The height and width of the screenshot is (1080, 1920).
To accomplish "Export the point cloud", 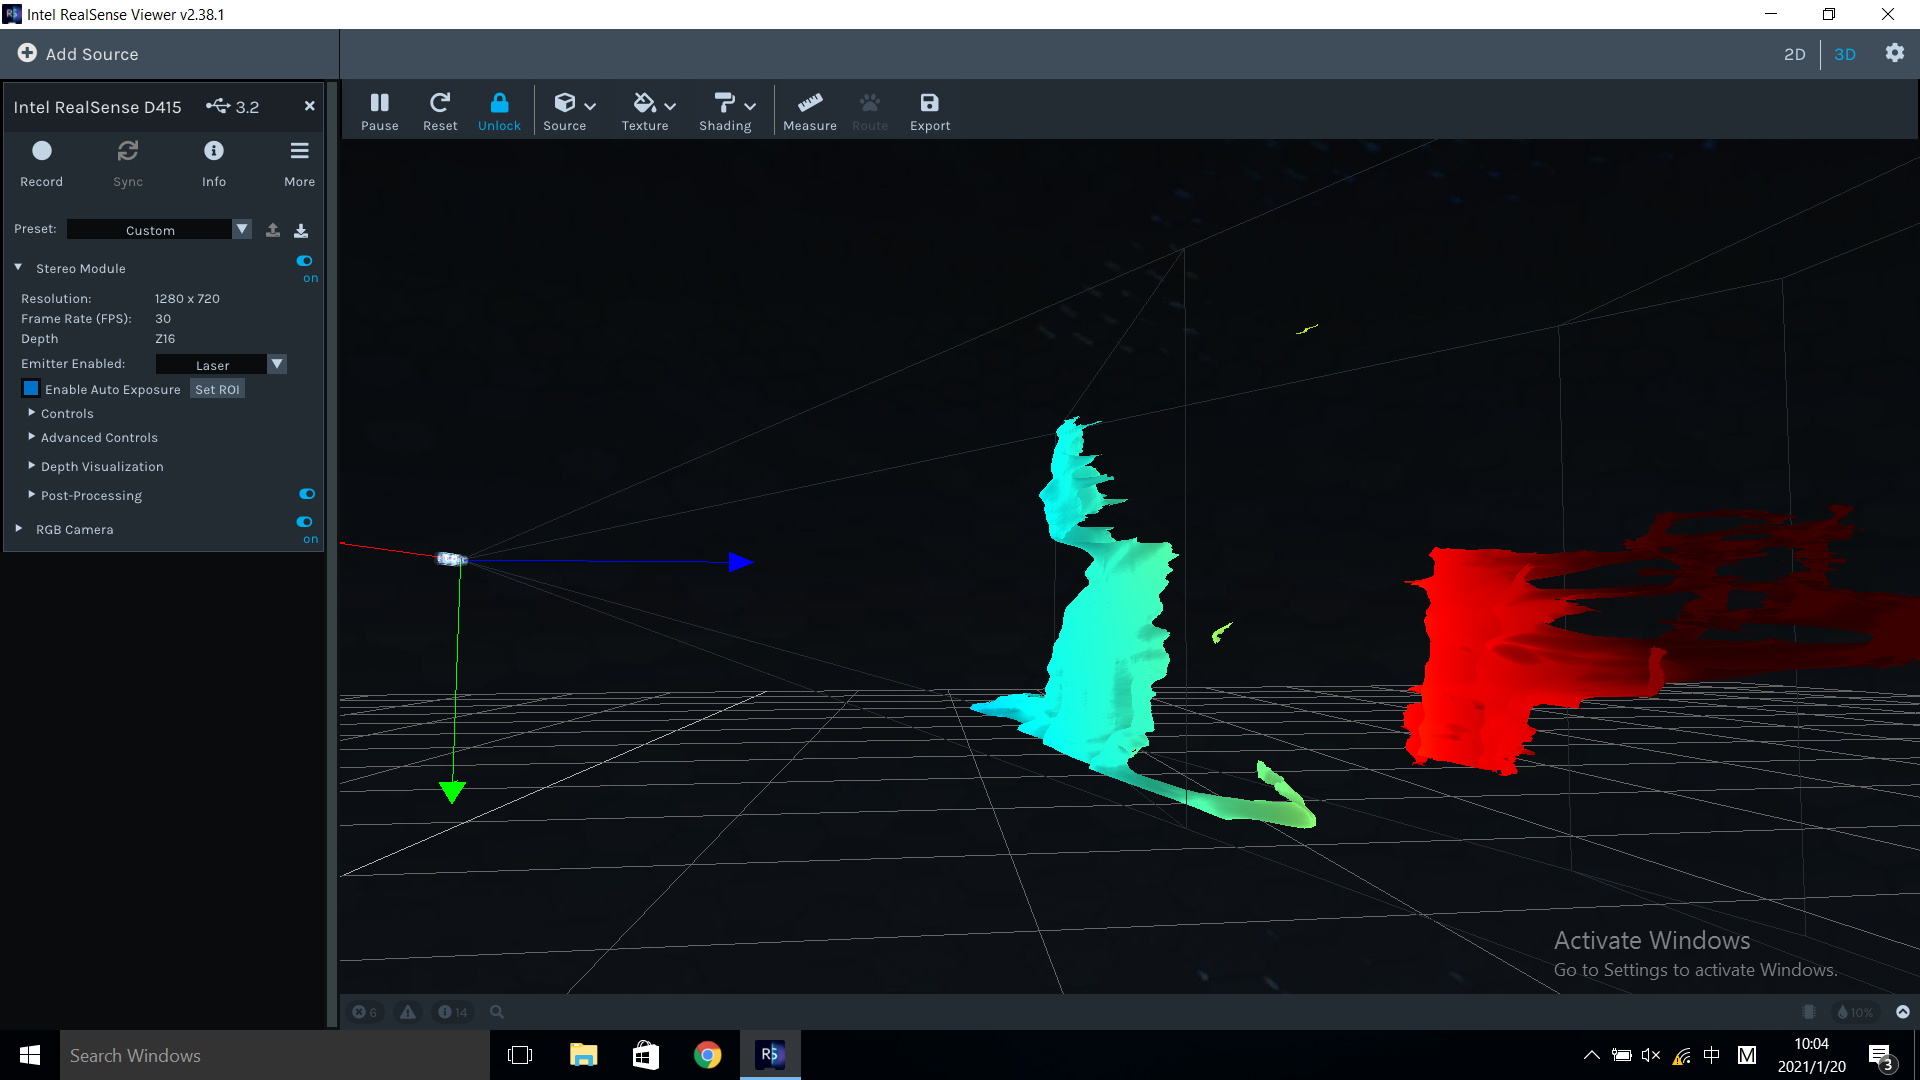I will (929, 110).
